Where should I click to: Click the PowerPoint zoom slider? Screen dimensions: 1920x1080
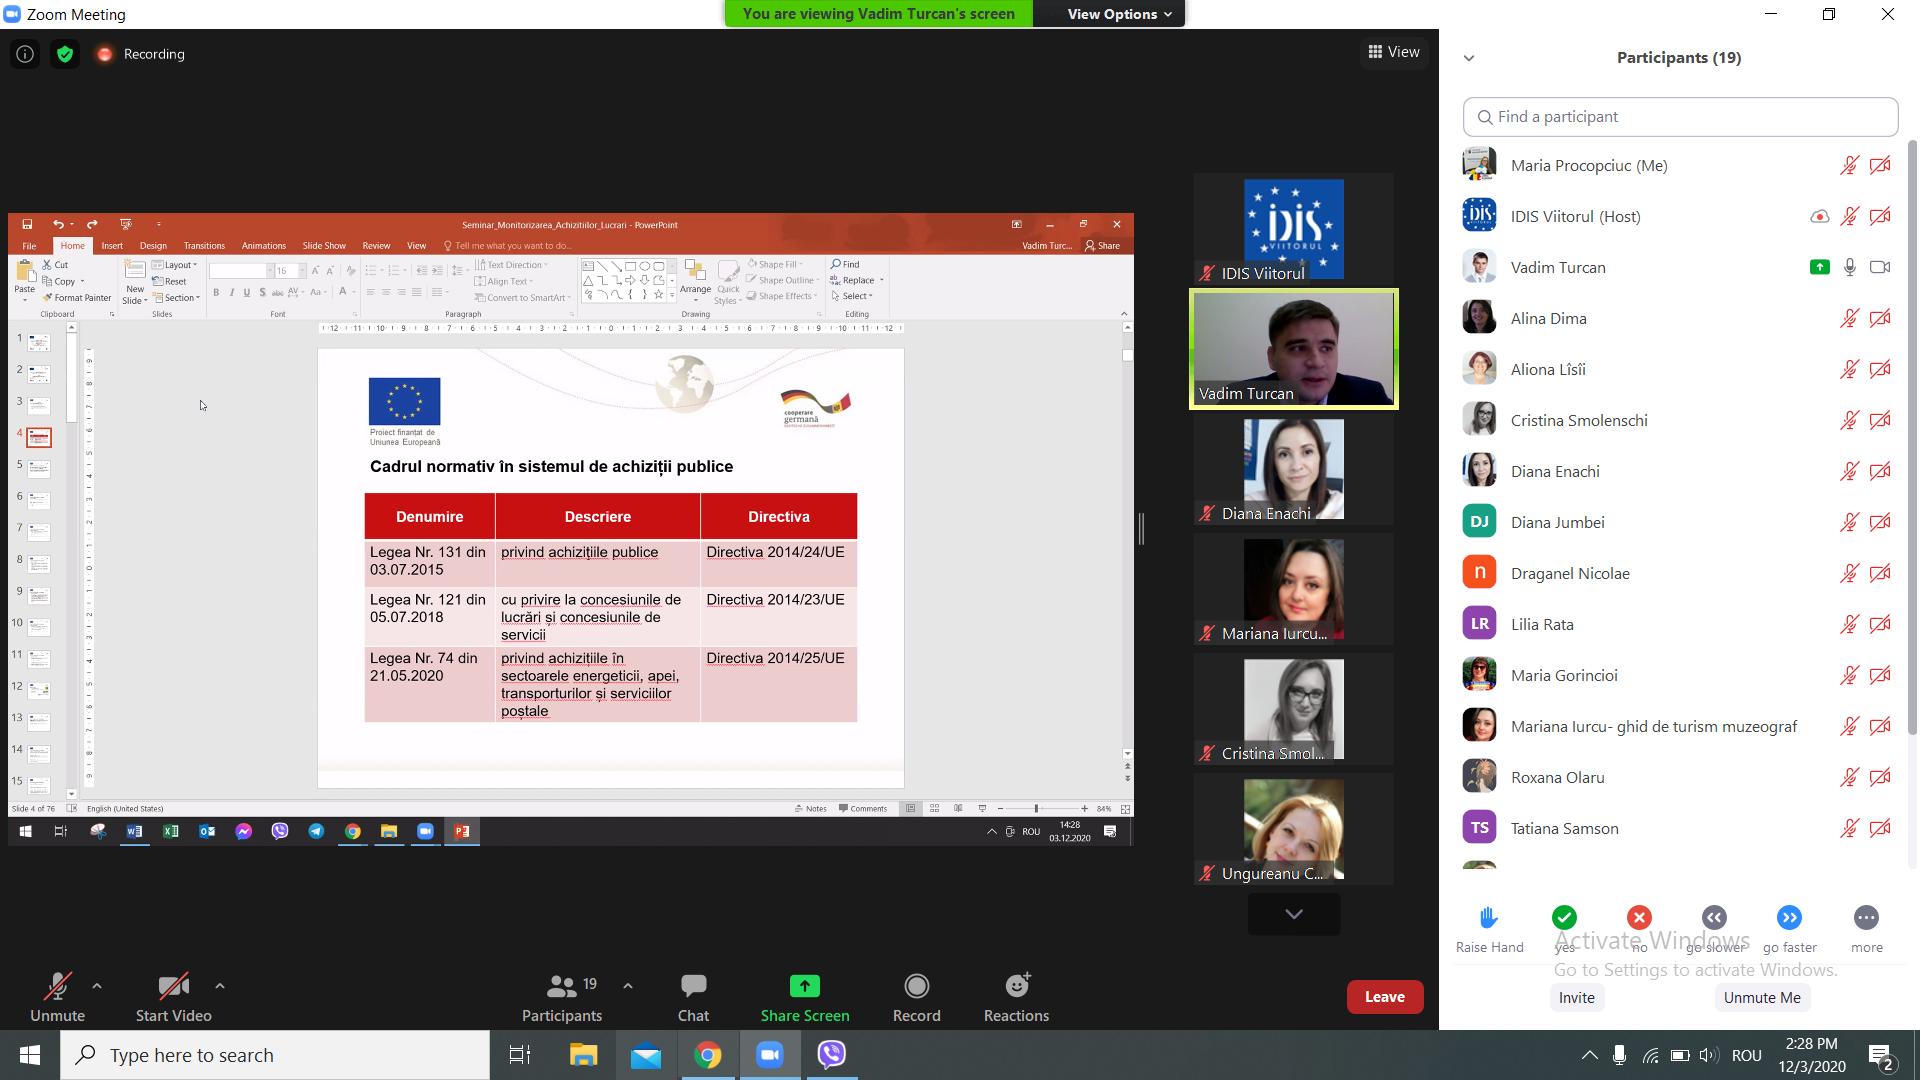pos(1041,808)
